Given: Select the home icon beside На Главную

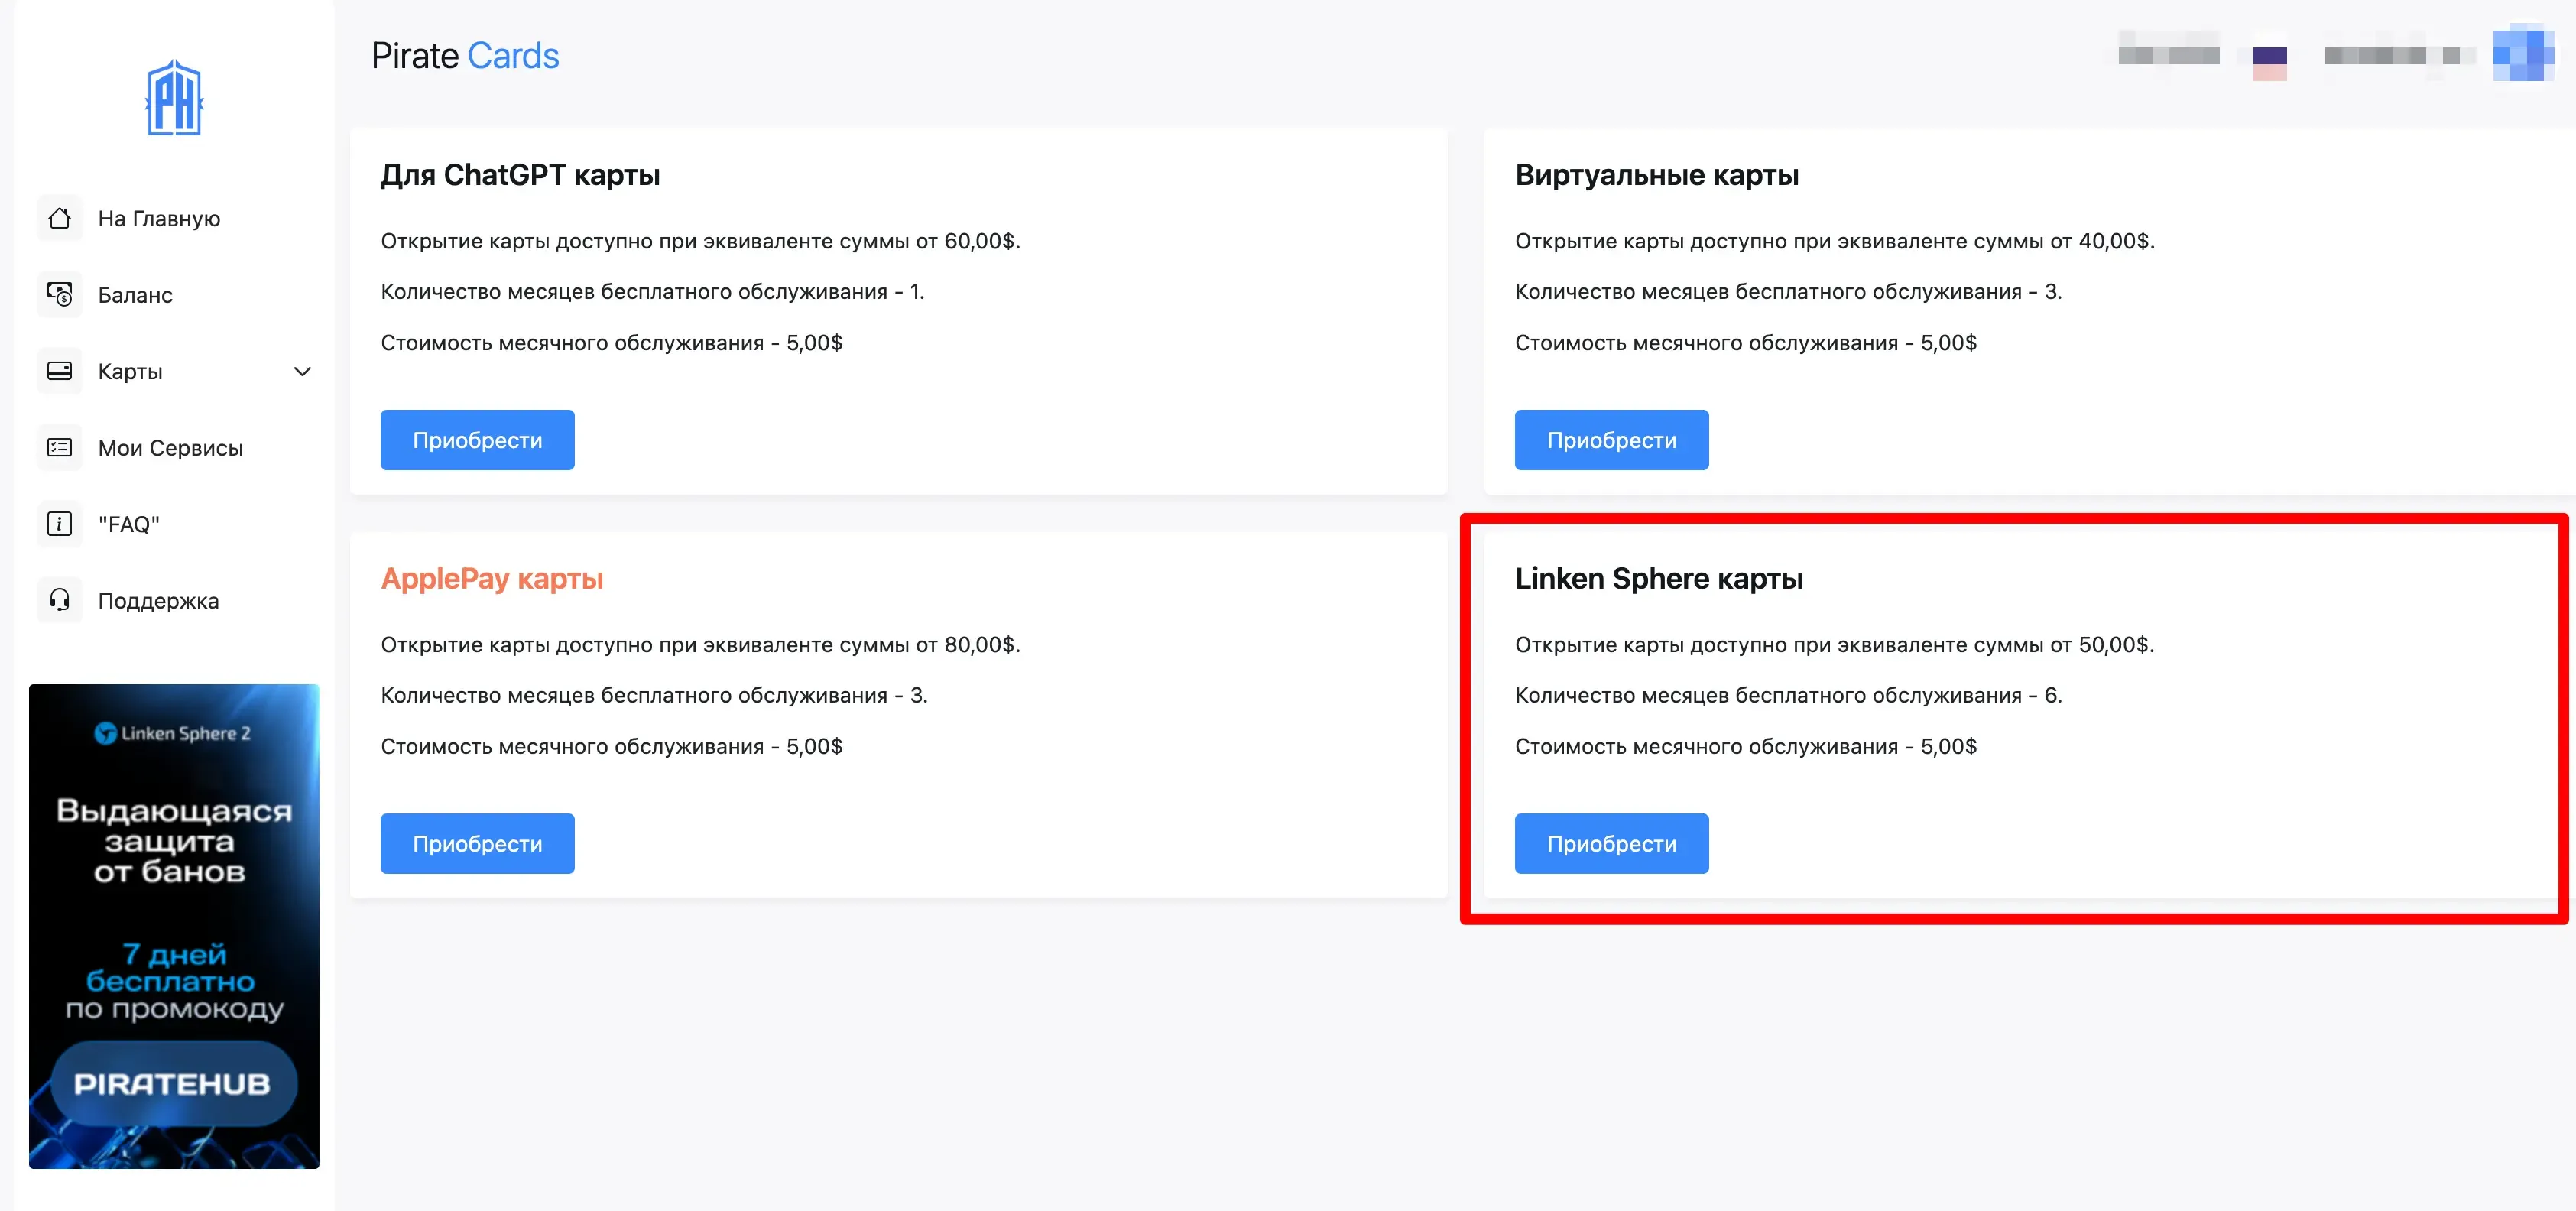Looking at the screenshot, I should click(59, 218).
